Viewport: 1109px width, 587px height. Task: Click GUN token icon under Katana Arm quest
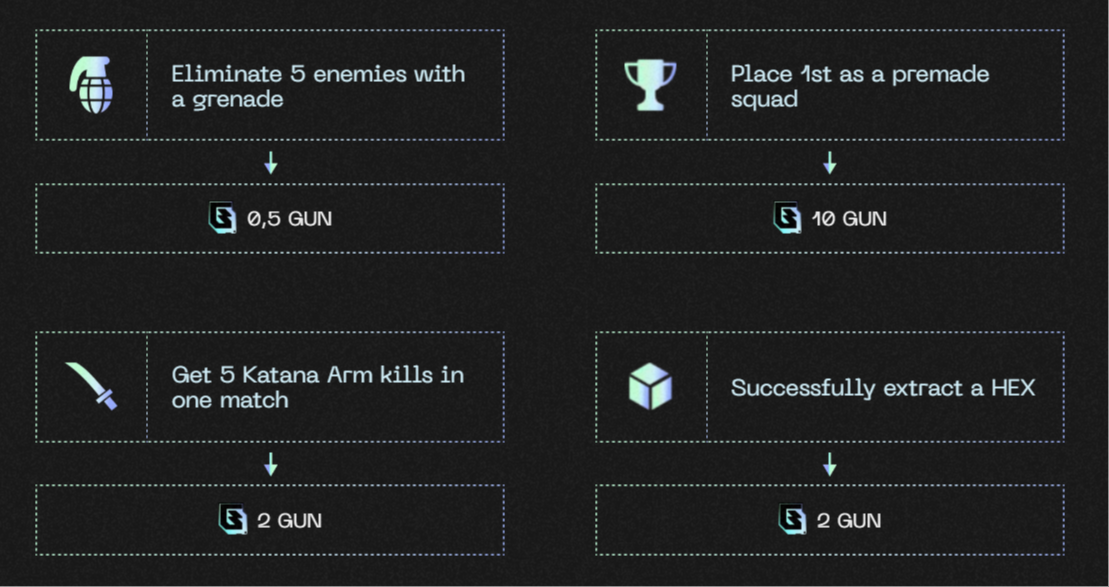pyautogui.click(x=233, y=520)
